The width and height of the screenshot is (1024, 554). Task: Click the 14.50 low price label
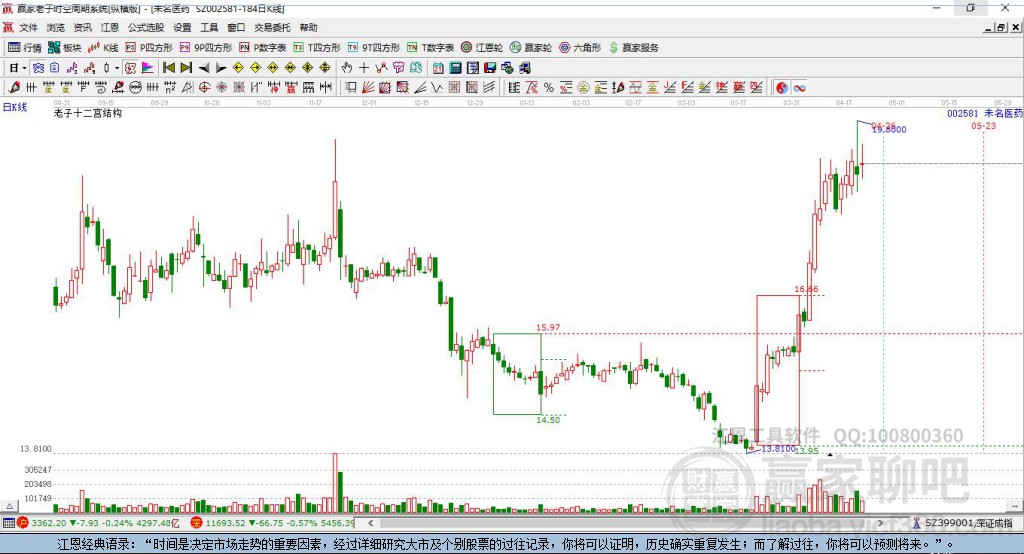pyautogui.click(x=548, y=420)
